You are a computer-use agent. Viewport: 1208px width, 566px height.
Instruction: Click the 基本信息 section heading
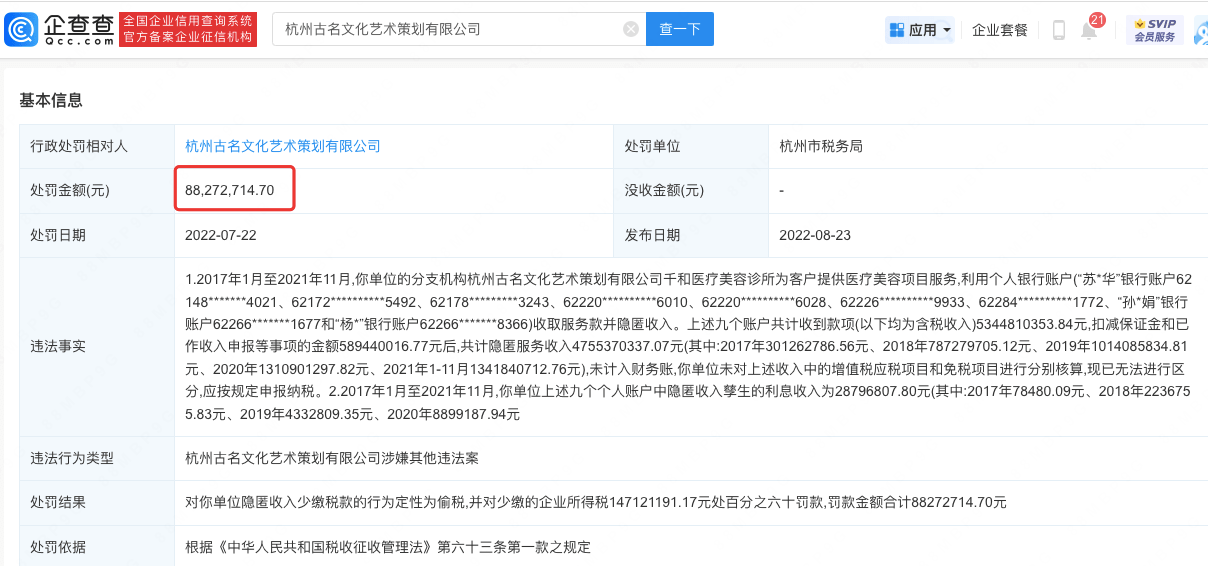[51, 100]
